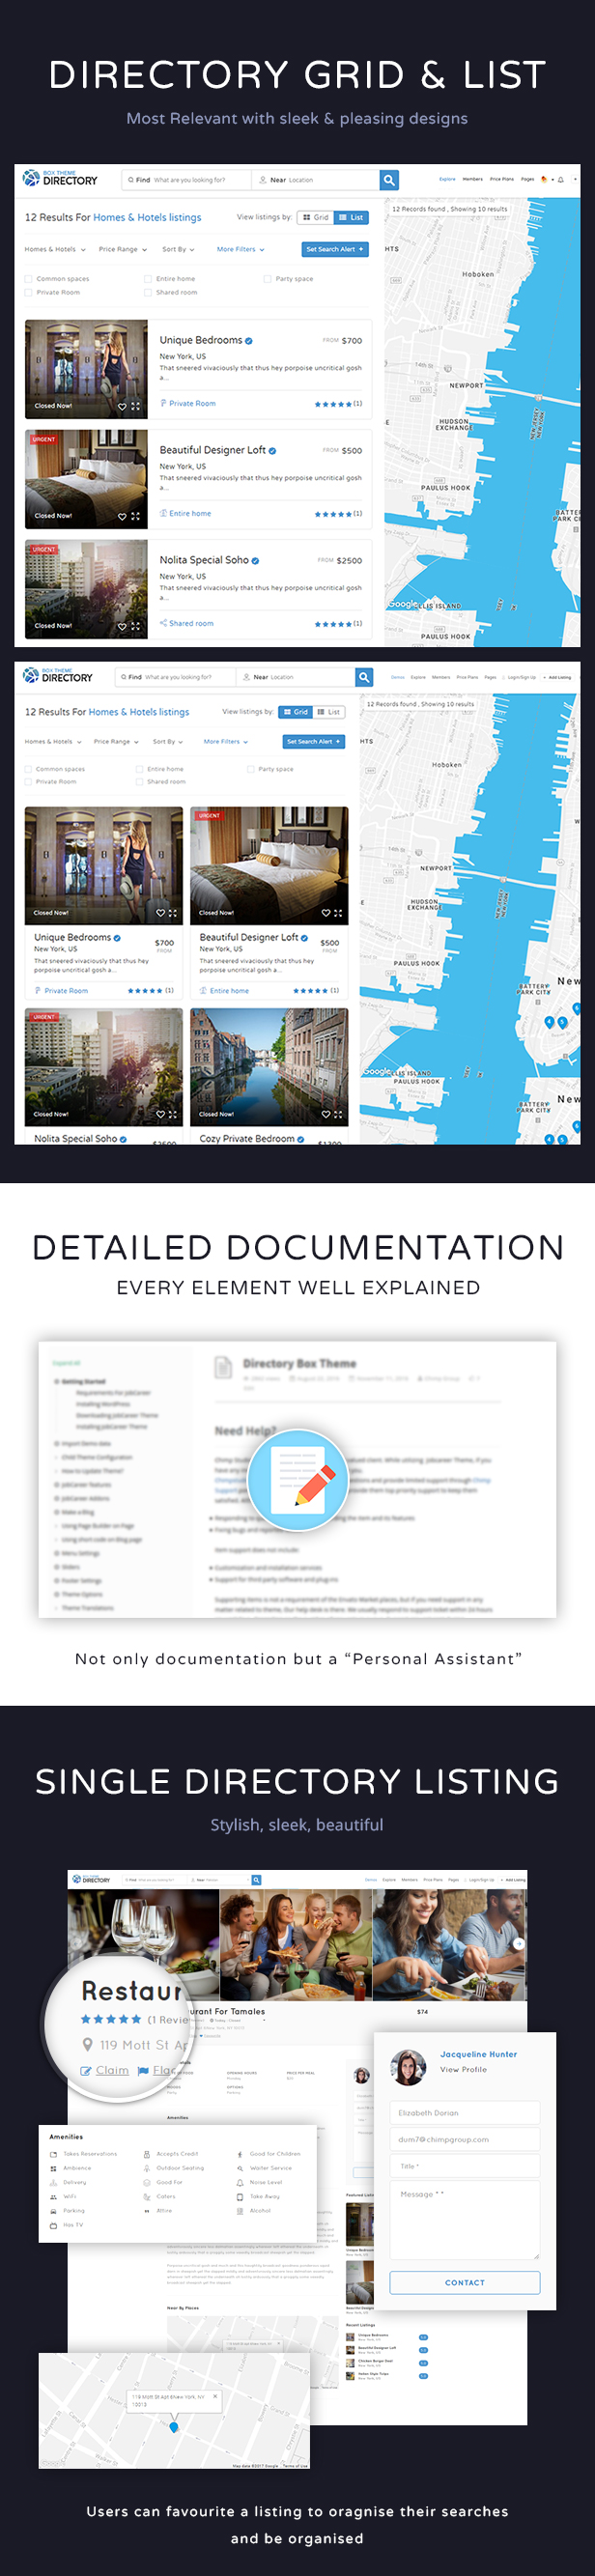Click the blue map pin on restaurant map

(x=174, y=2427)
